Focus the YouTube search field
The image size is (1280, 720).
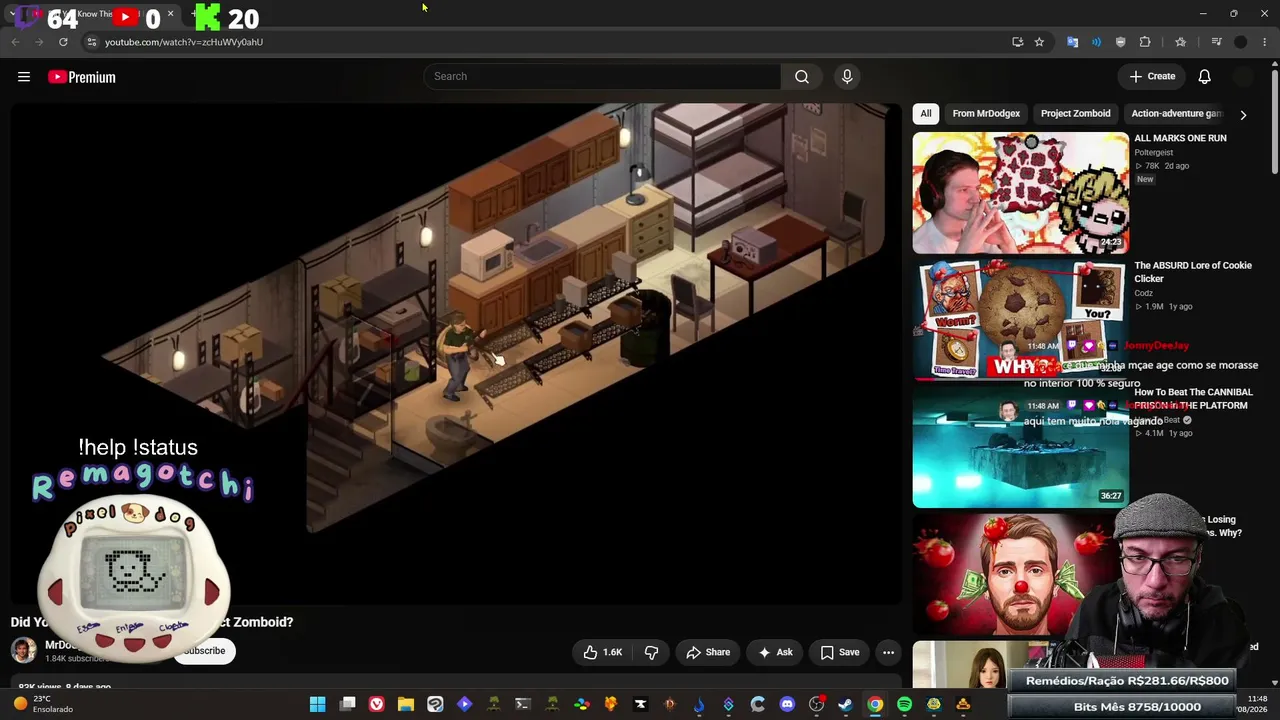point(602,77)
